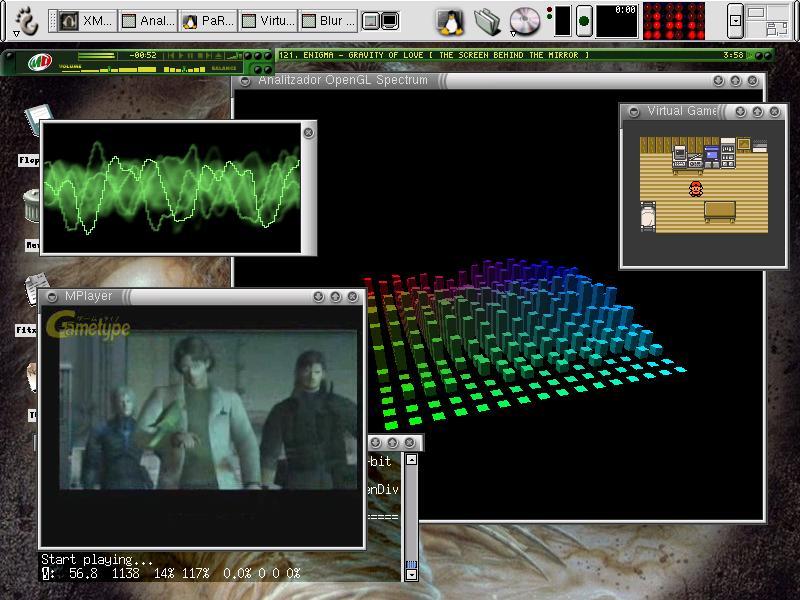Toggle the green round panel indicator button
The height and width of the screenshot is (600, 800).
pyautogui.click(x=584, y=20)
